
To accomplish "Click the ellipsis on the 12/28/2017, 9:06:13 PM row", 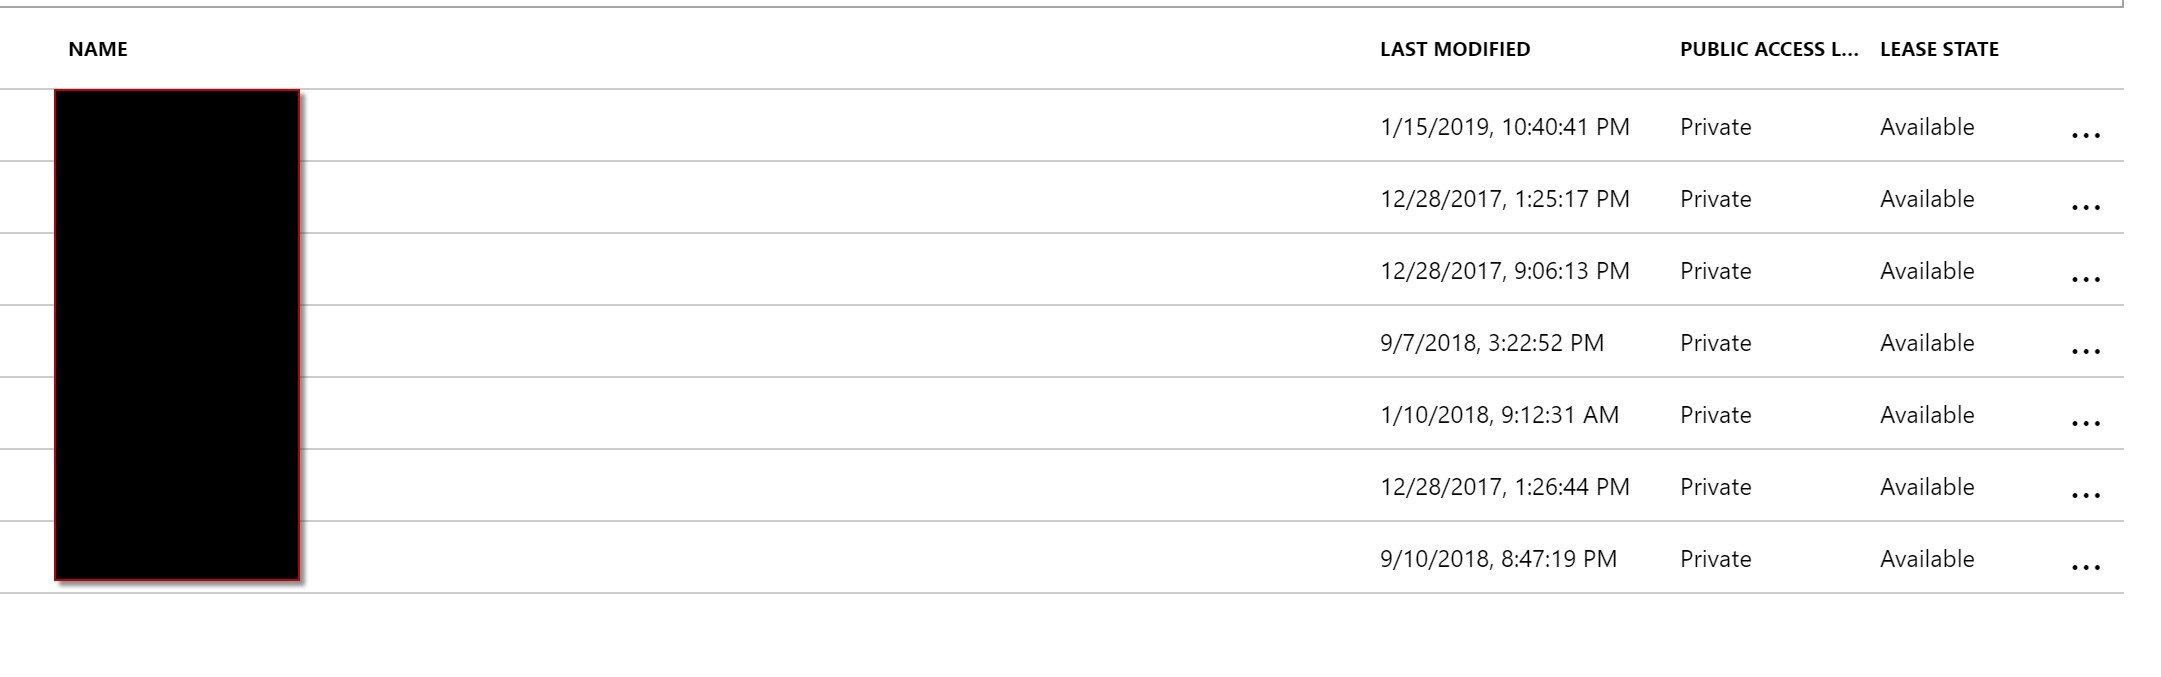I will click(2085, 278).
